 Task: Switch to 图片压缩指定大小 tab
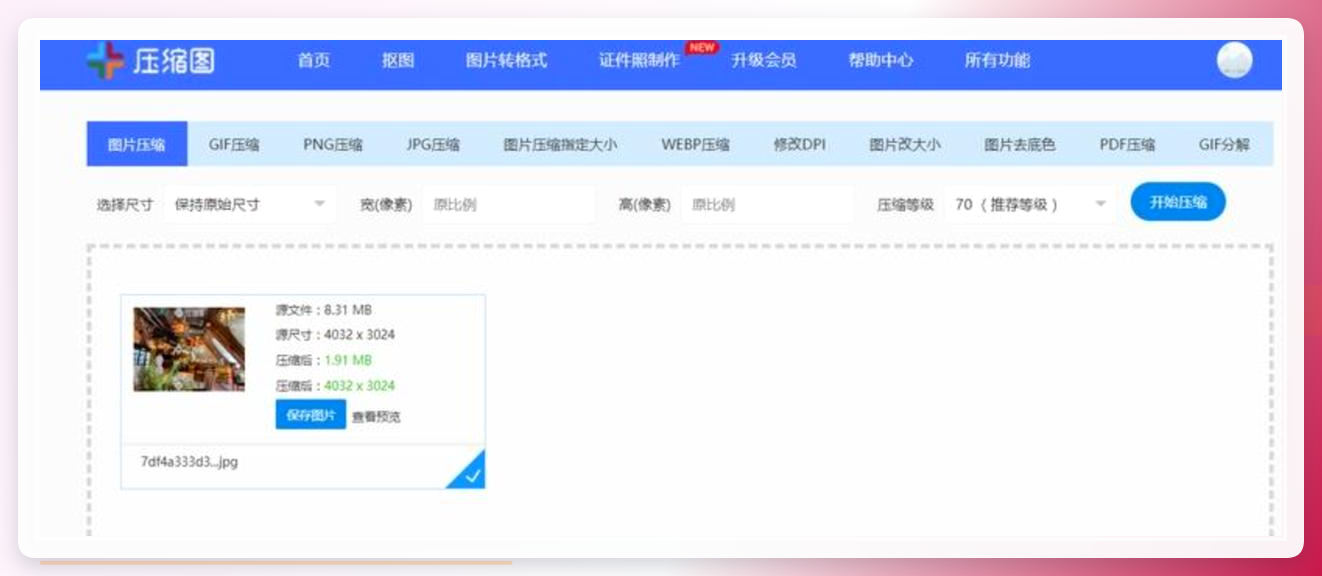560,144
